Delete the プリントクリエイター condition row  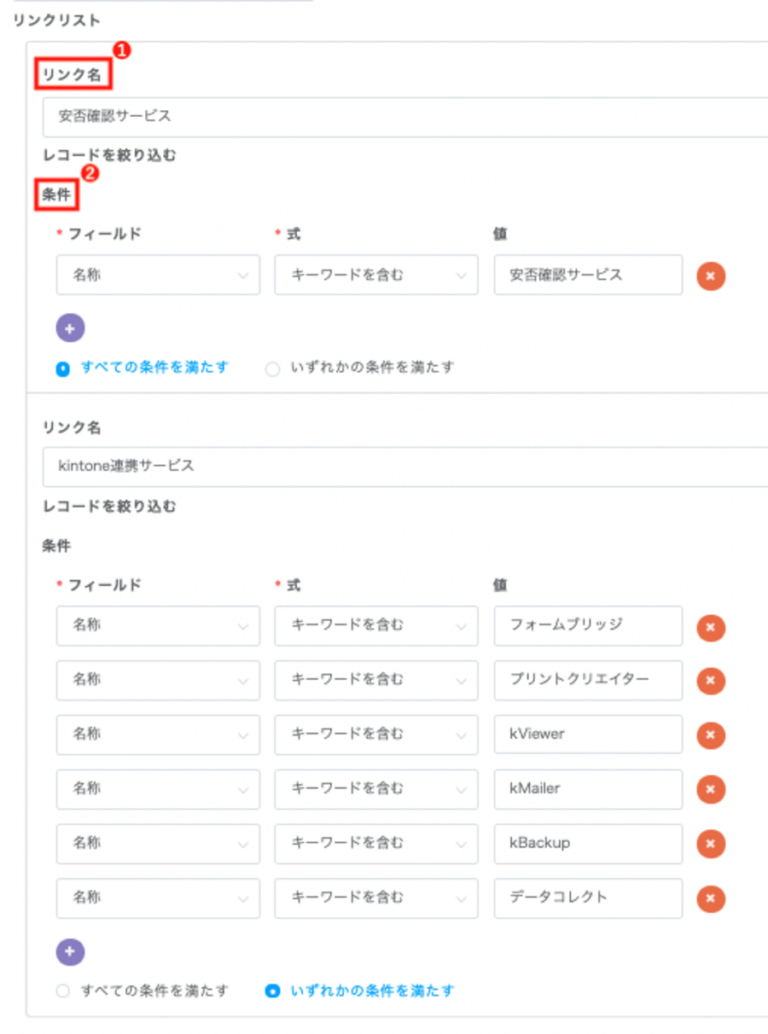tap(711, 681)
